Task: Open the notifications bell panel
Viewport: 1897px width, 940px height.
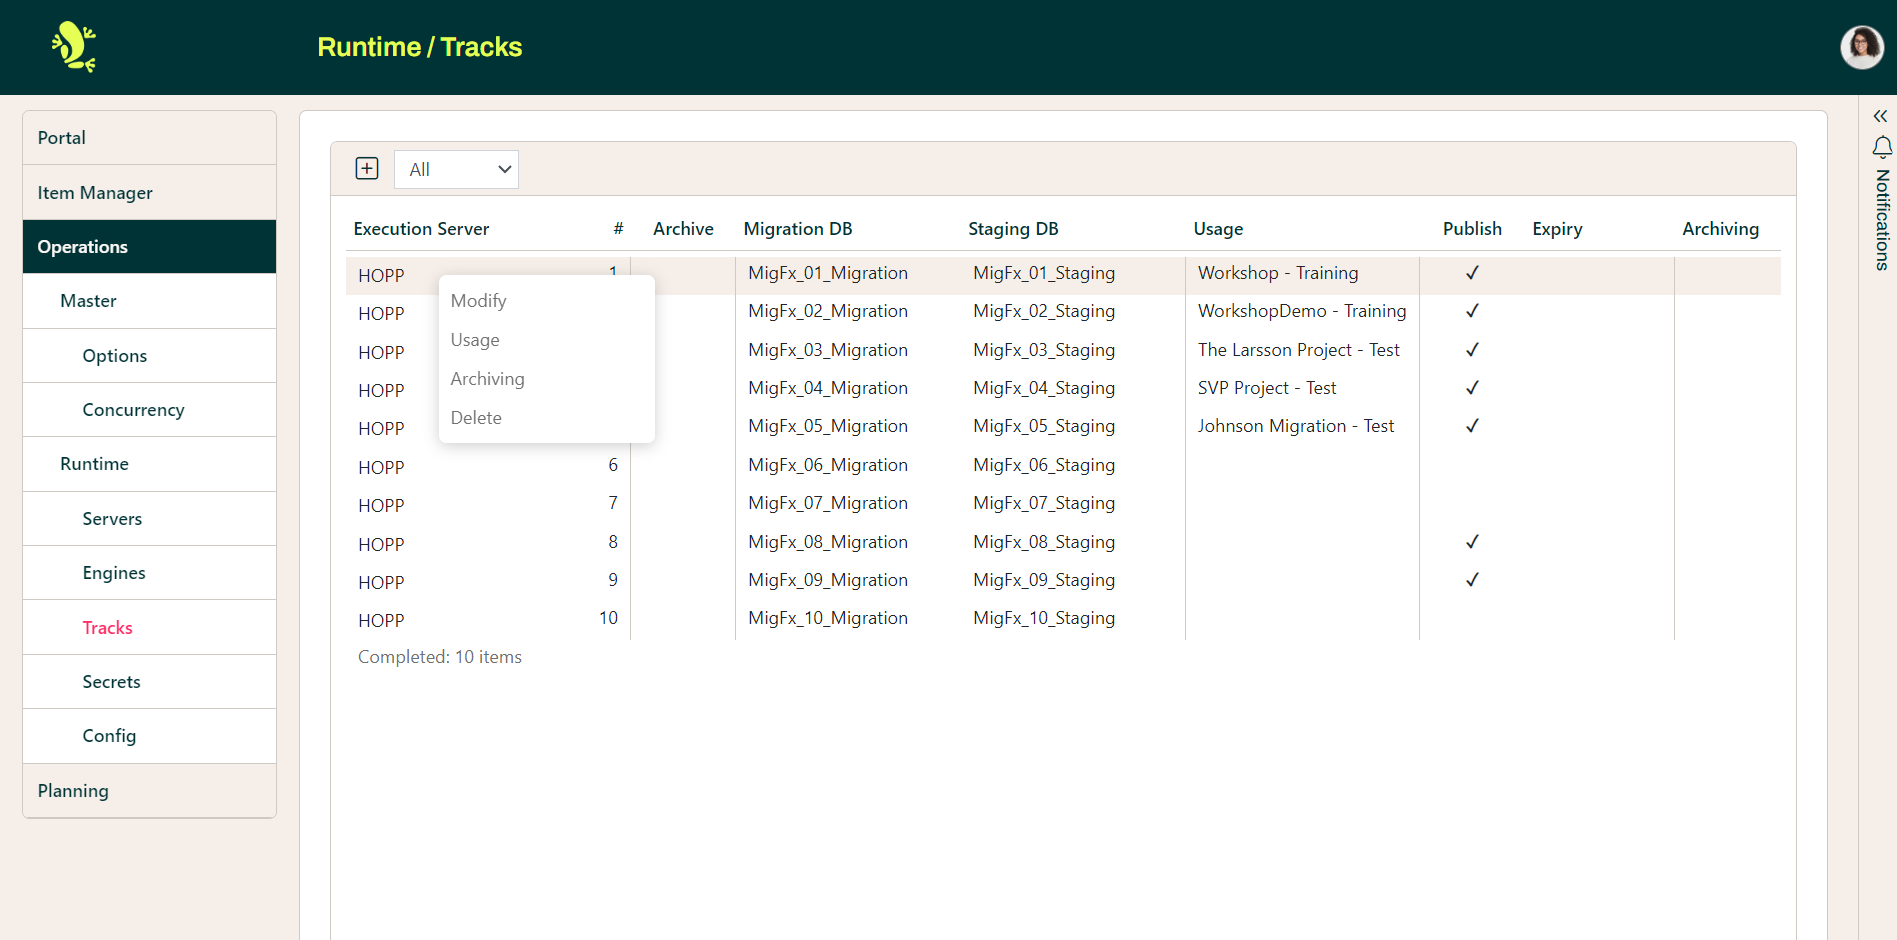Action: click(1882, 147)
